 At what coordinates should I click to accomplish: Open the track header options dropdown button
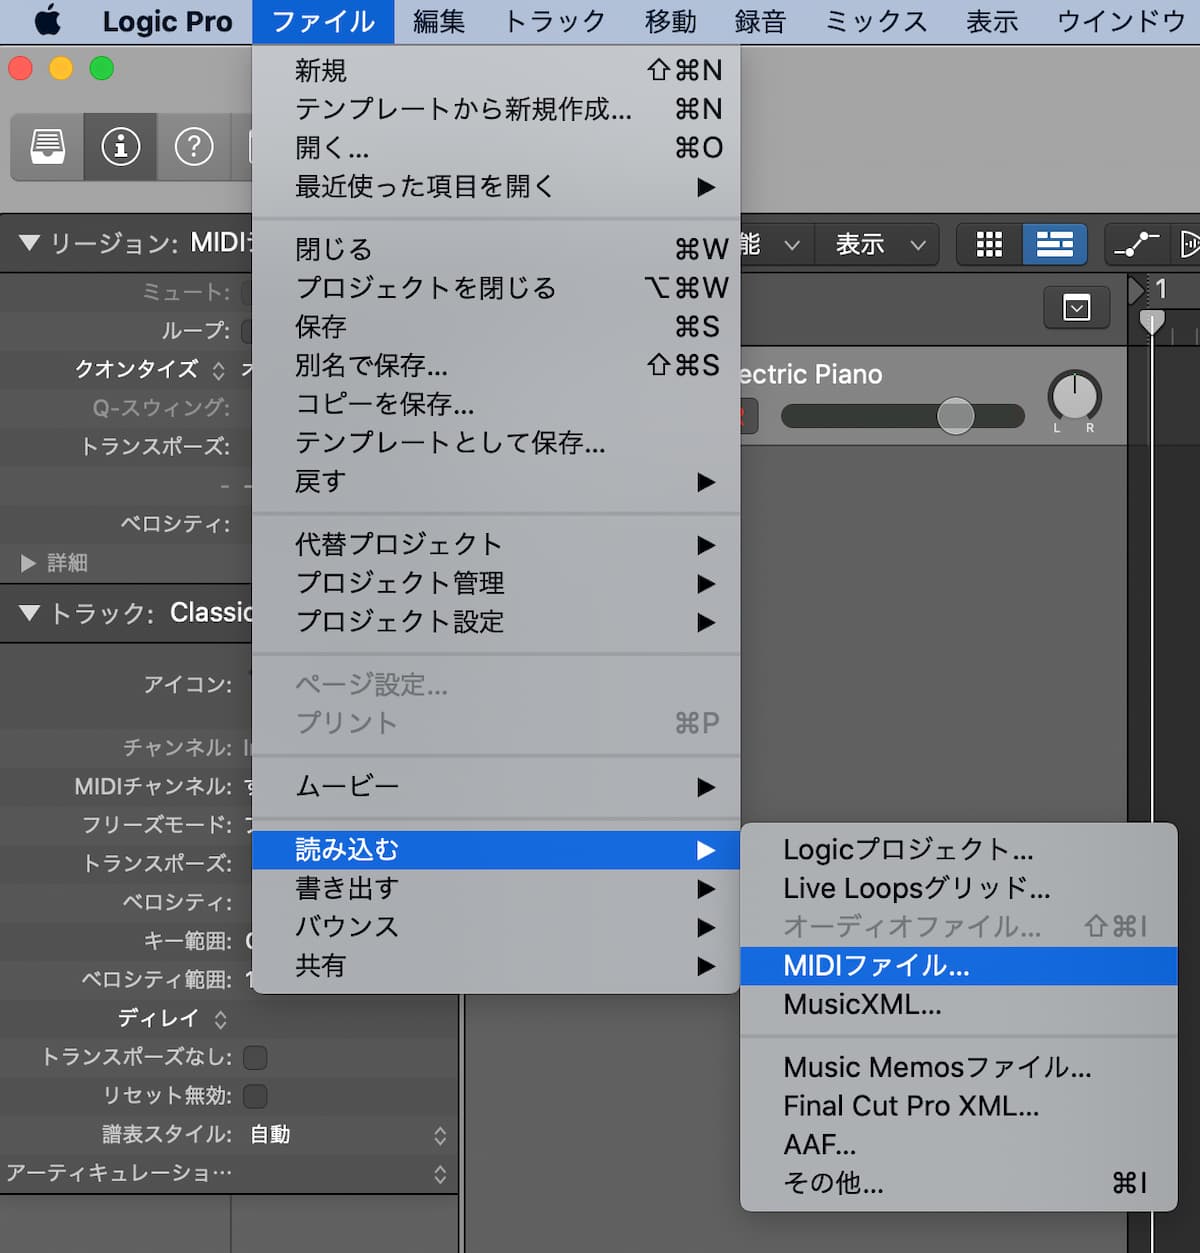[x=1077, y=308]
